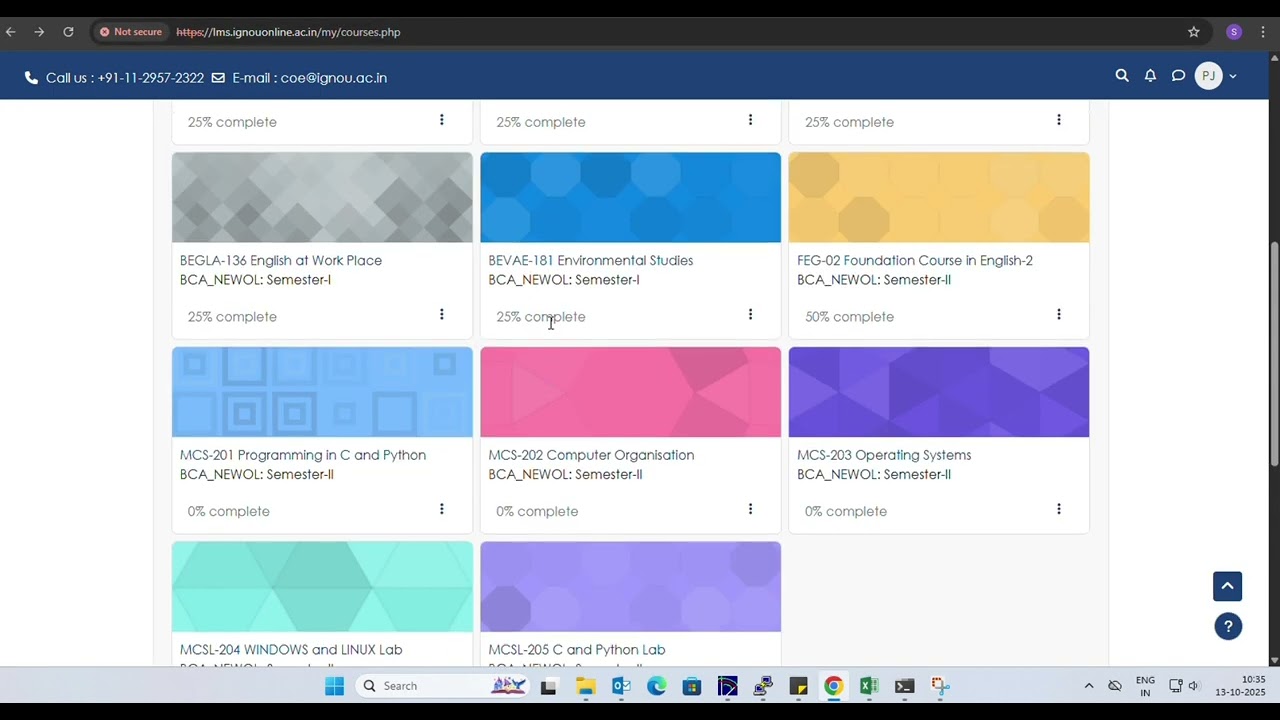This screenshot has height=720, width=1280.
Task: Click the purple MCS-203 course banner image
Action: pyautogui.click(x=939, y=392)
